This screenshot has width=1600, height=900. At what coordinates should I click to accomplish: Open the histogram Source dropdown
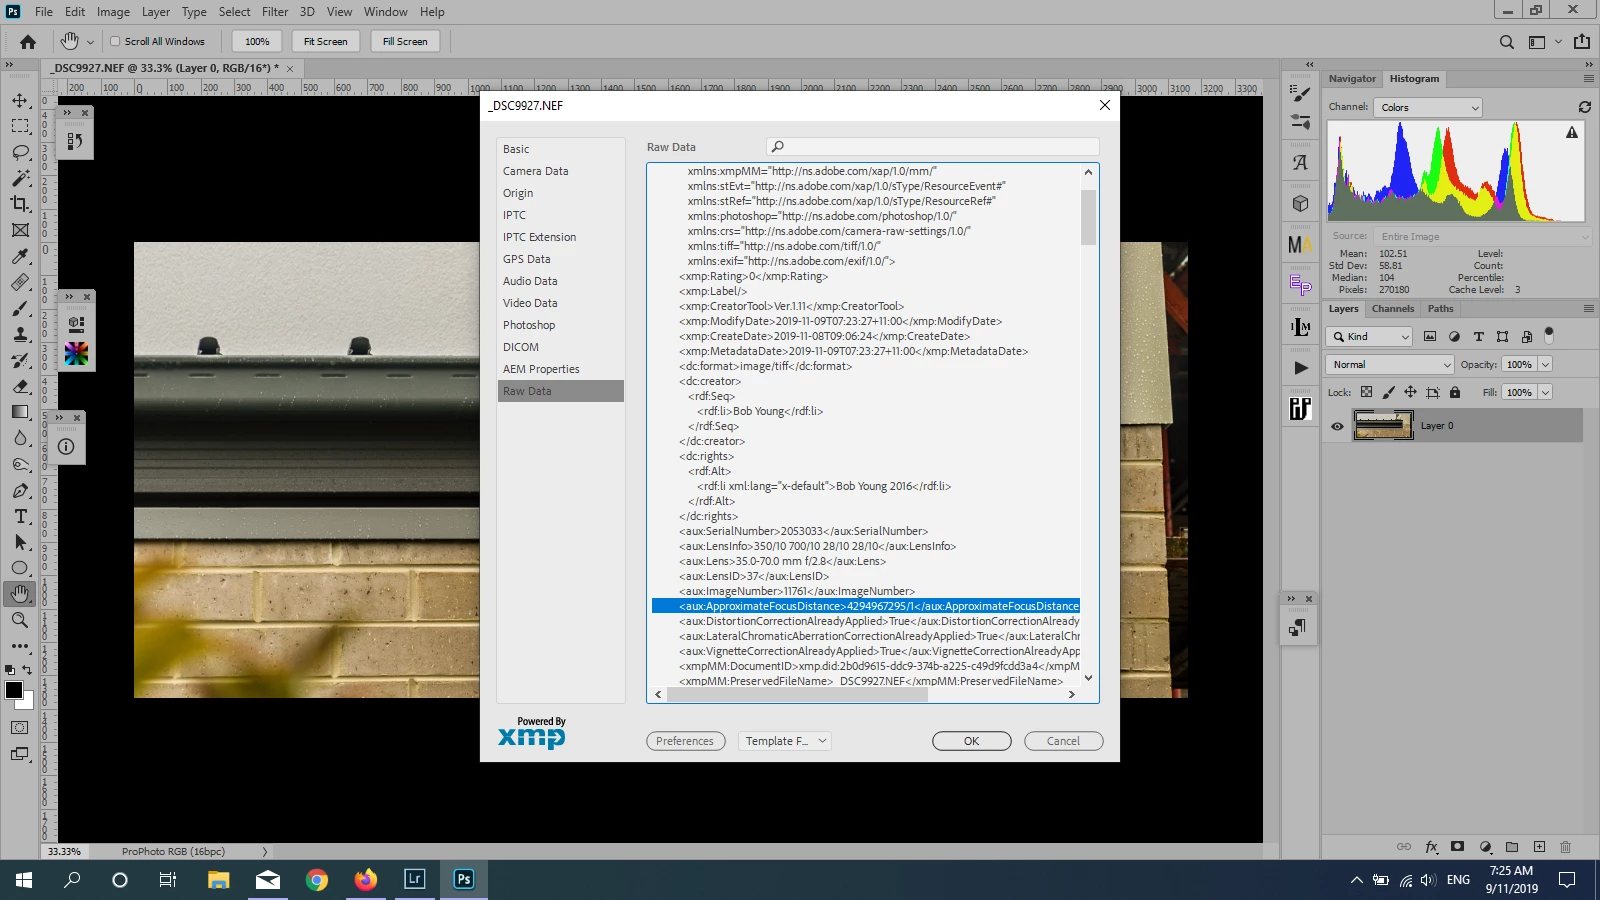[1482, 236]
